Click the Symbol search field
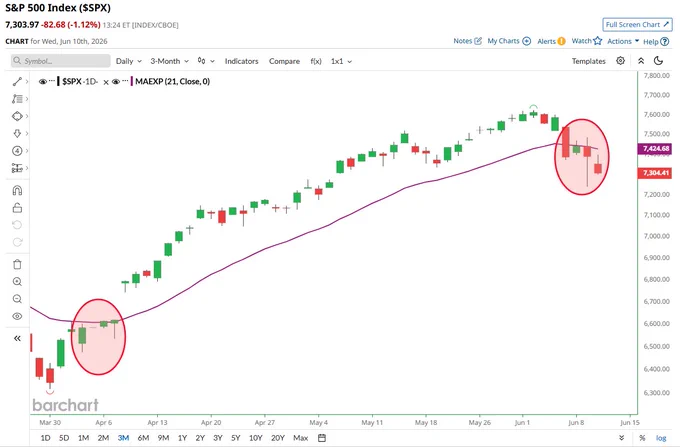The width and height of the screenshot is (680, 447). 61,61
